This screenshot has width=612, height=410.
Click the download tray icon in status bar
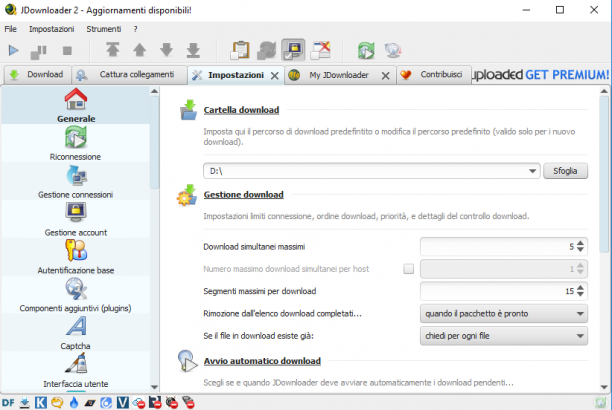25,403
